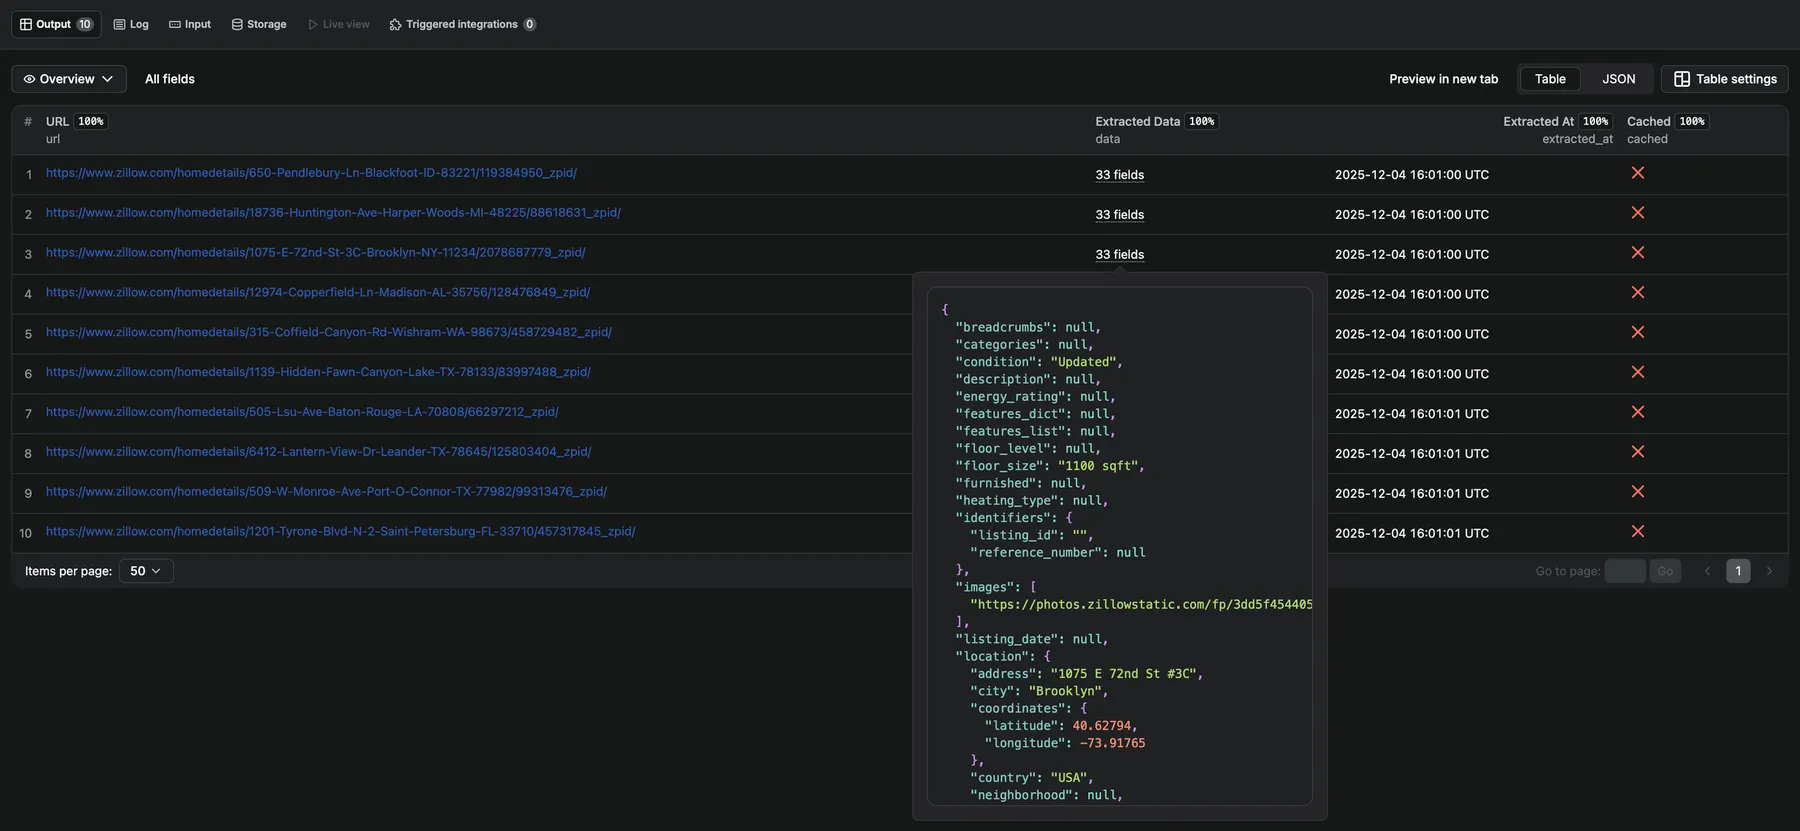Click the cached X icon in row 6
This screenshot has height=831, width=1800.
pyautogui.click(x=1638, y=372)
